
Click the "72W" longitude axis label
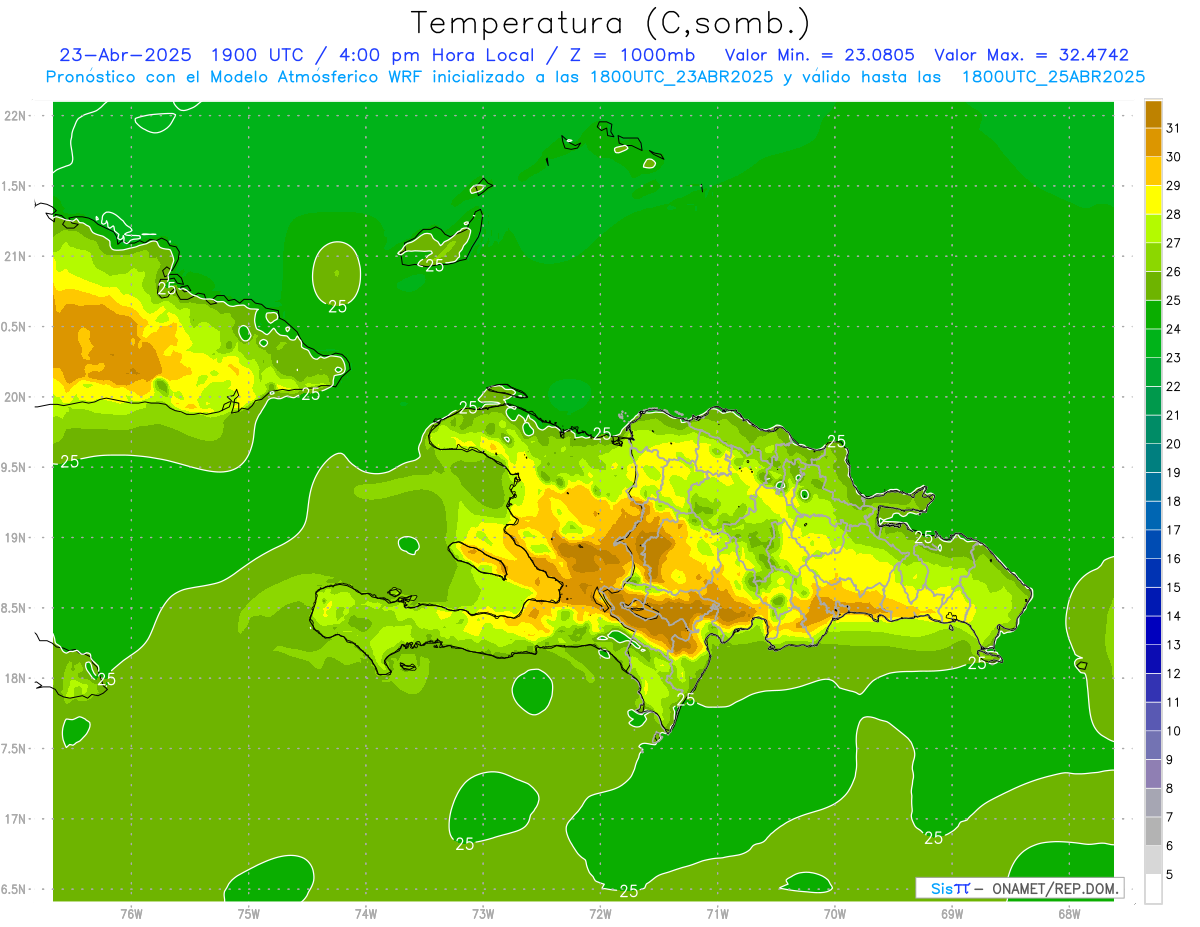(600, 914)
